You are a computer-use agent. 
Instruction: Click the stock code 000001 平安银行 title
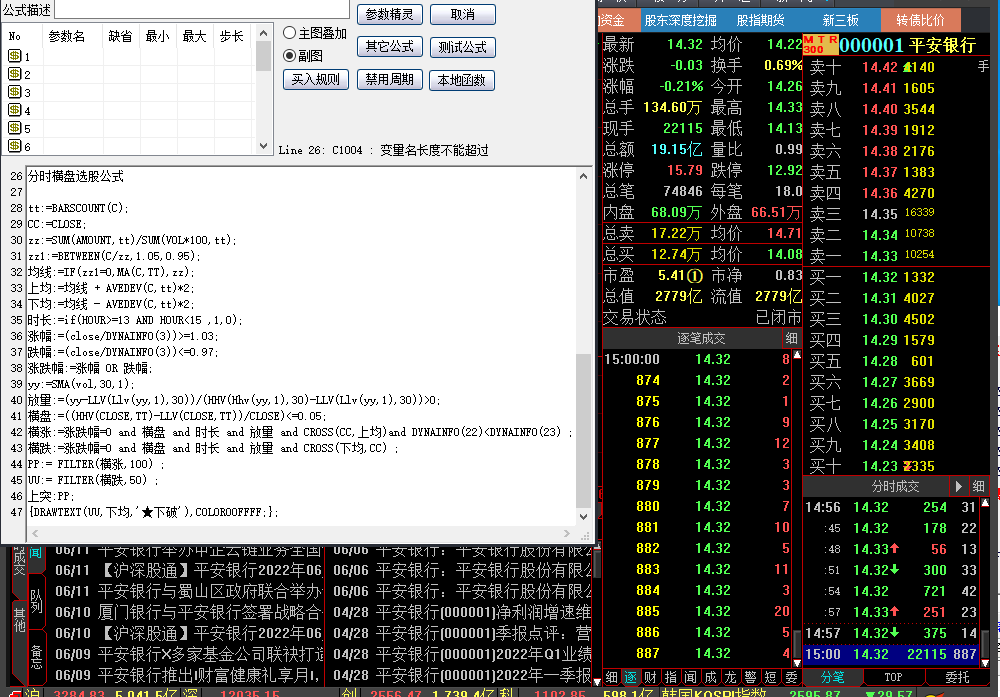pyautogui.click(x=907, y=45)
